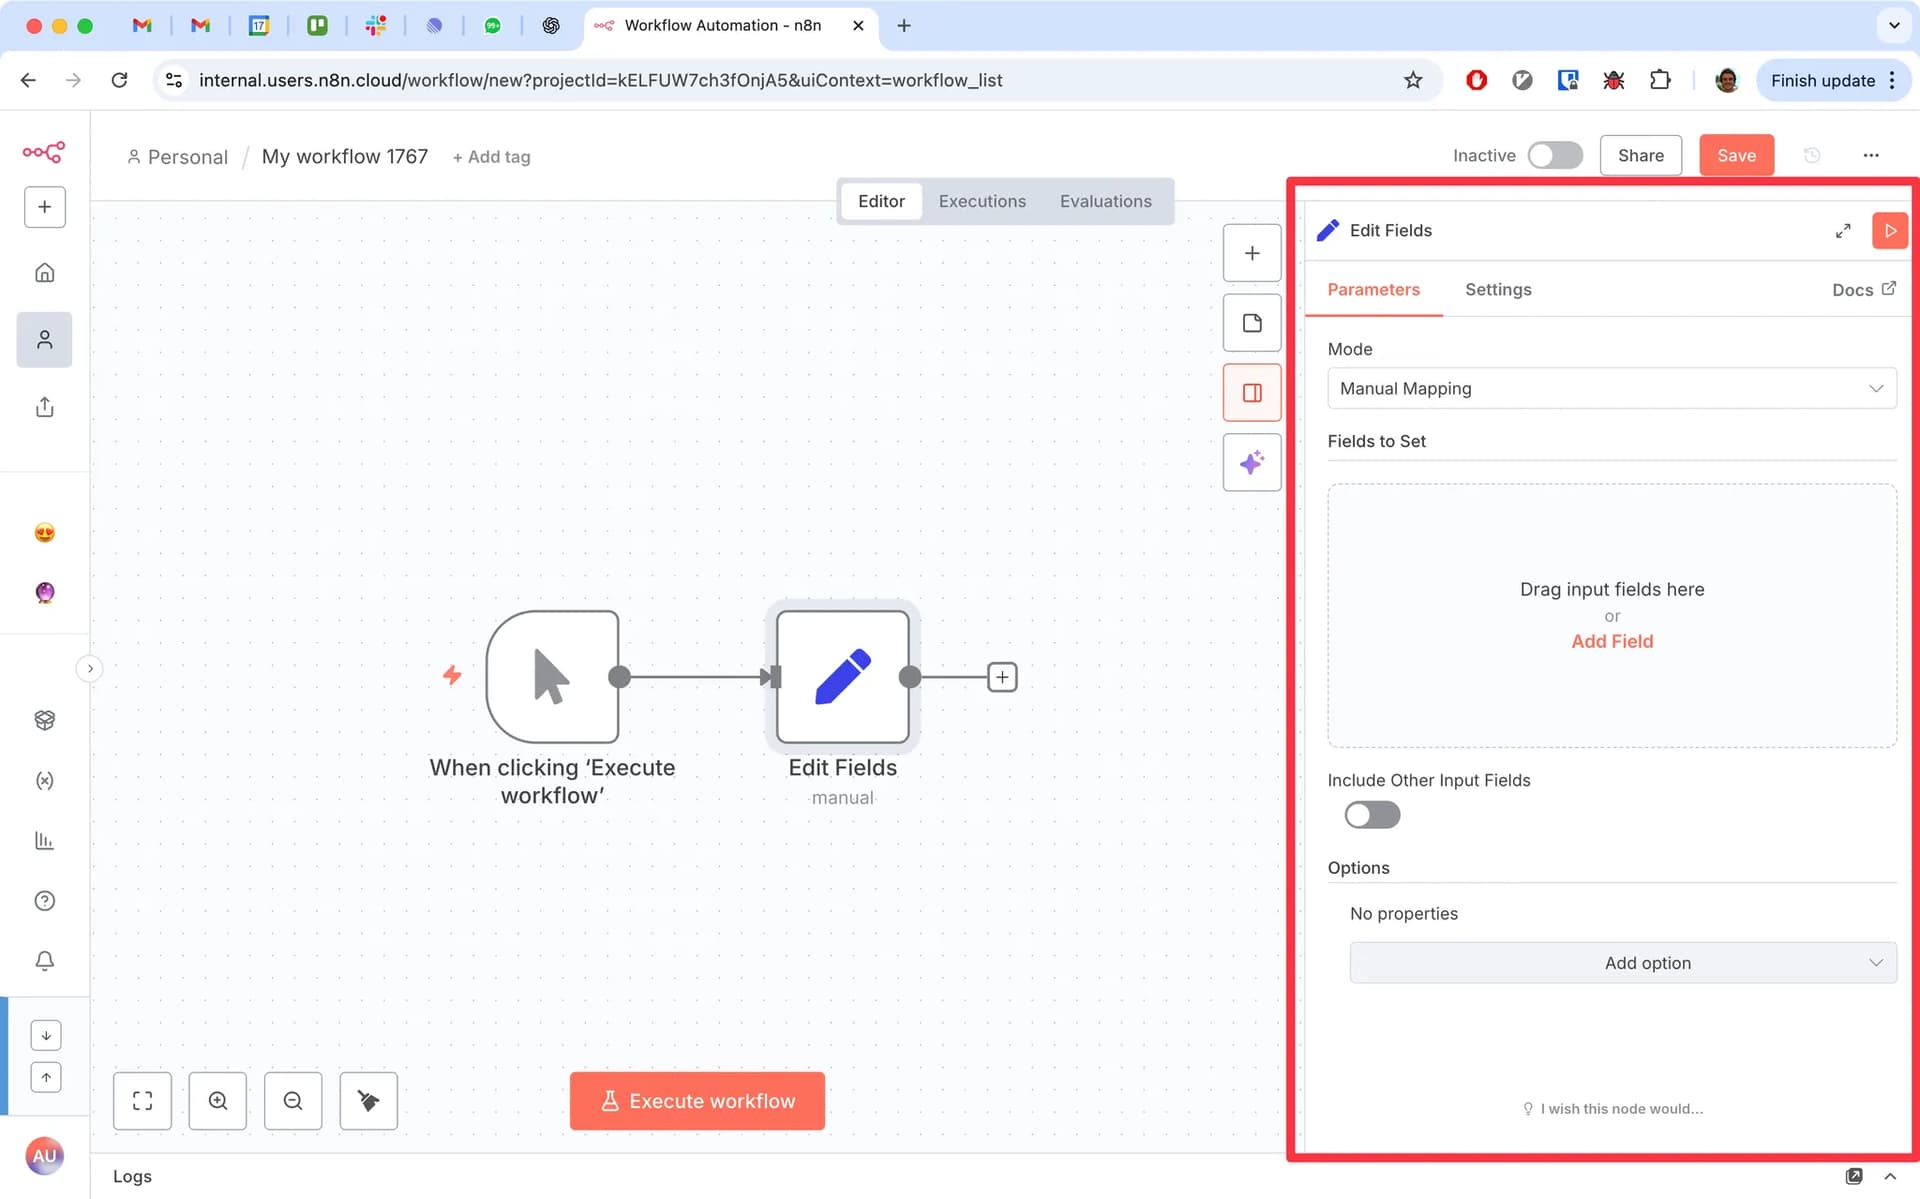Click the zoom out magnifier button
1920x1199 pixels.
point(293,1101)
